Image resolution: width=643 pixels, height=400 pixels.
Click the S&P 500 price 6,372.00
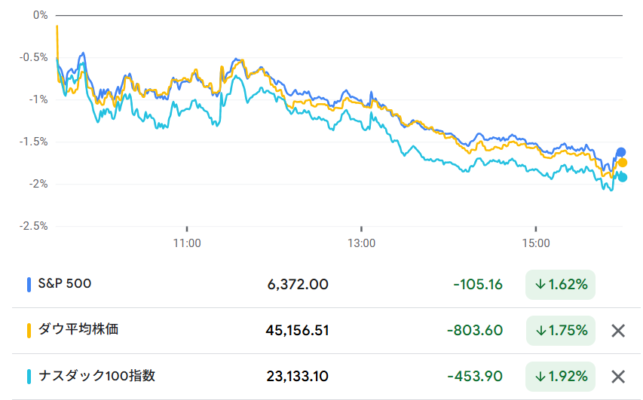(298, 285)
